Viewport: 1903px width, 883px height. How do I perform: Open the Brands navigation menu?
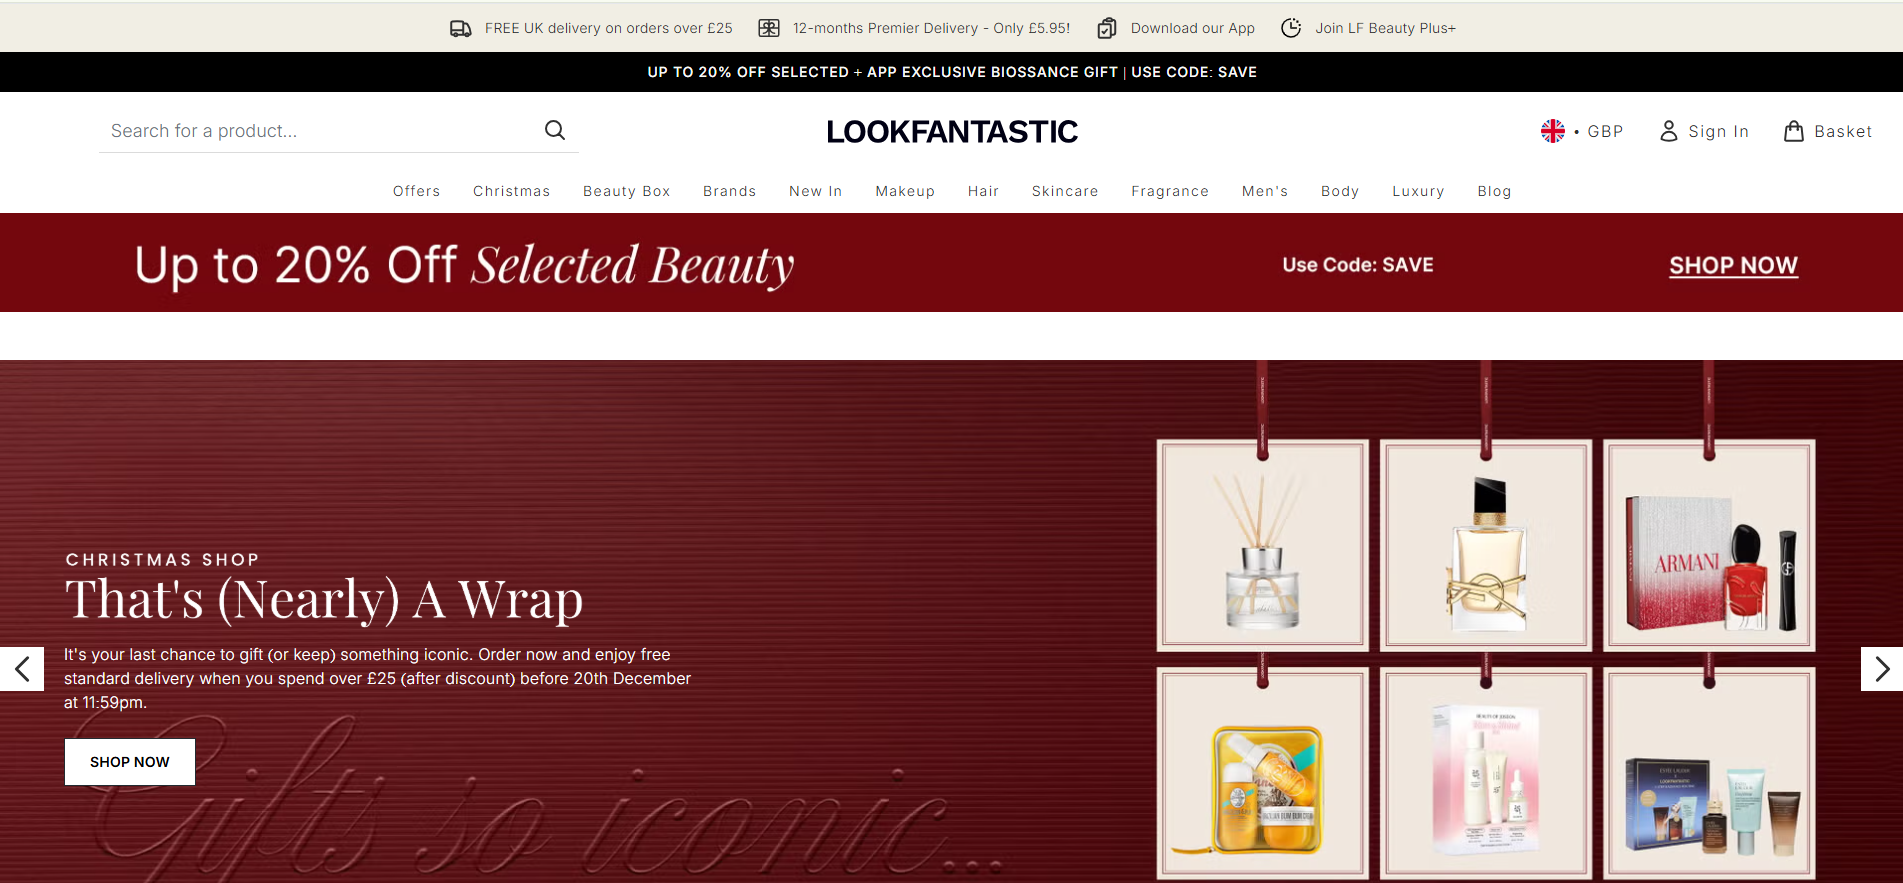(729, 191)
